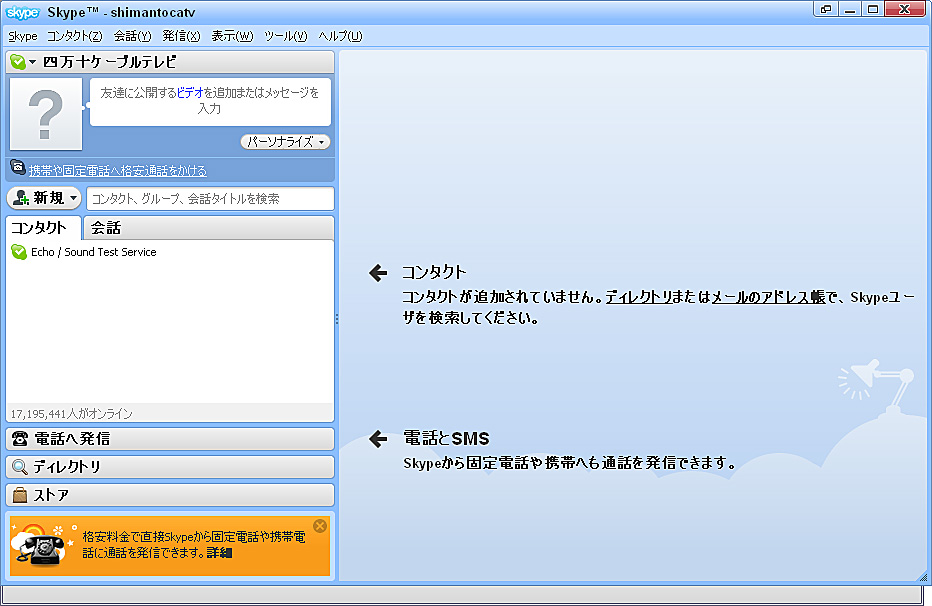This screenshot has width=932, height=606.
Task: Click the 17,195,441人がオンライン status text
Action: [71, 414]
